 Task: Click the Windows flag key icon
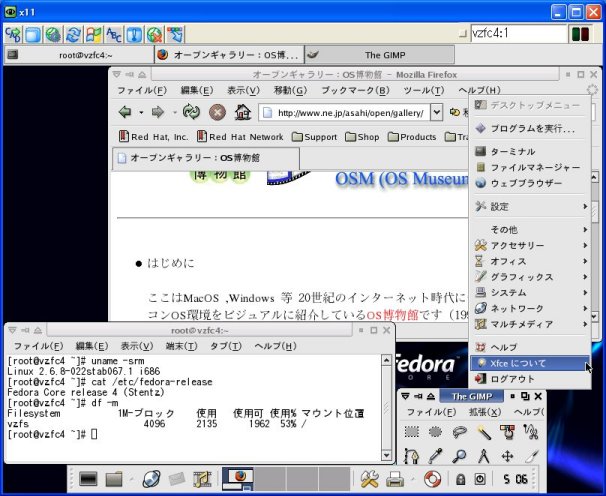[94, 35]
